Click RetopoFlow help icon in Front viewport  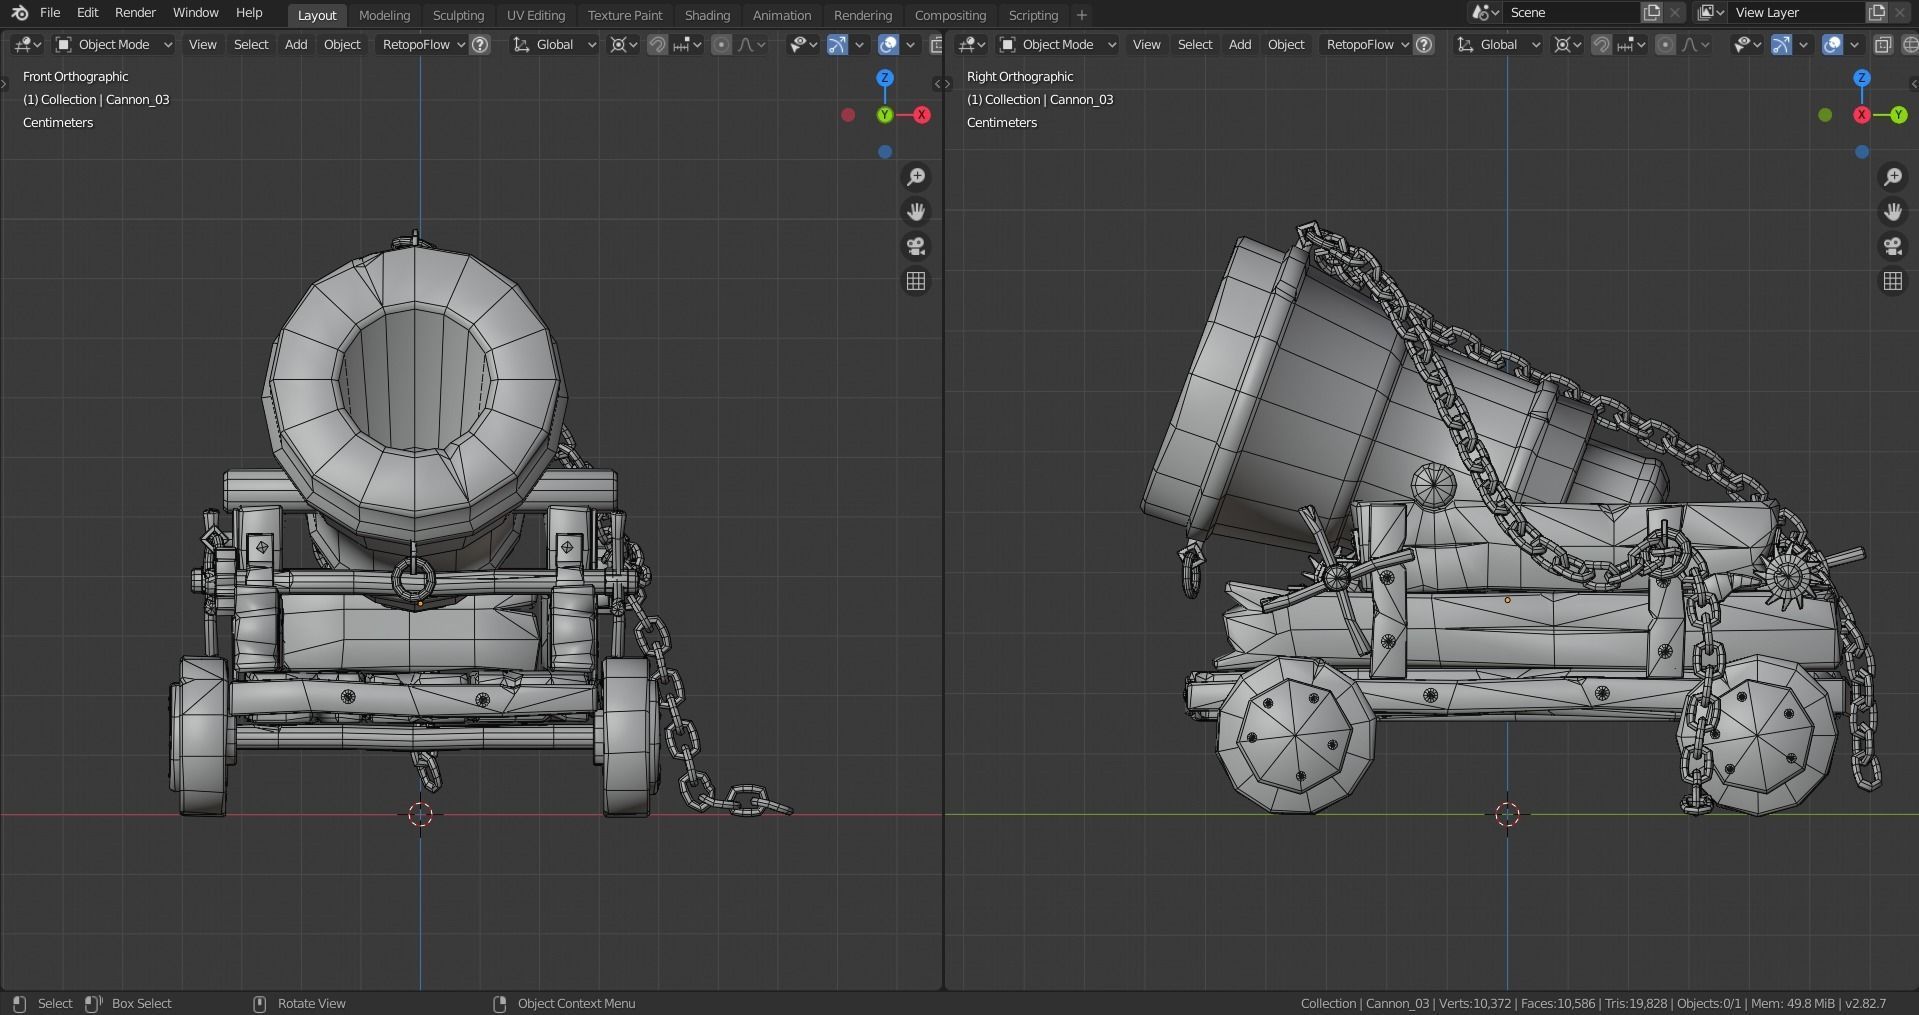(480, 44)
